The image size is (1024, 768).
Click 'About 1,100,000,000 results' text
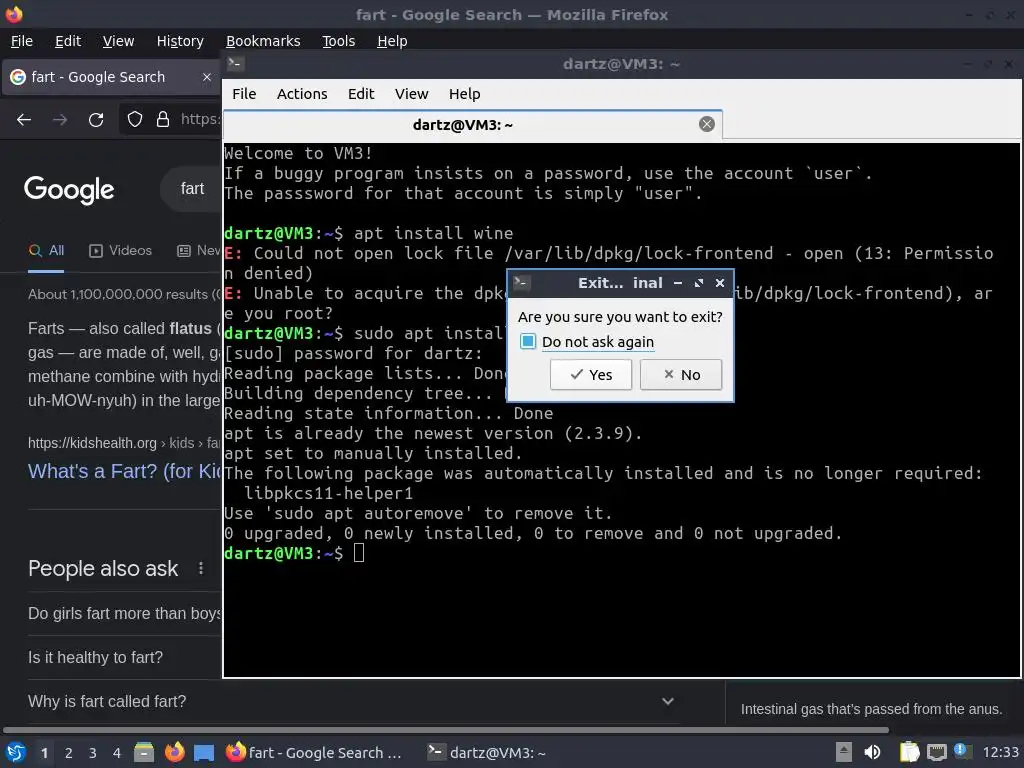pos(118,295)
